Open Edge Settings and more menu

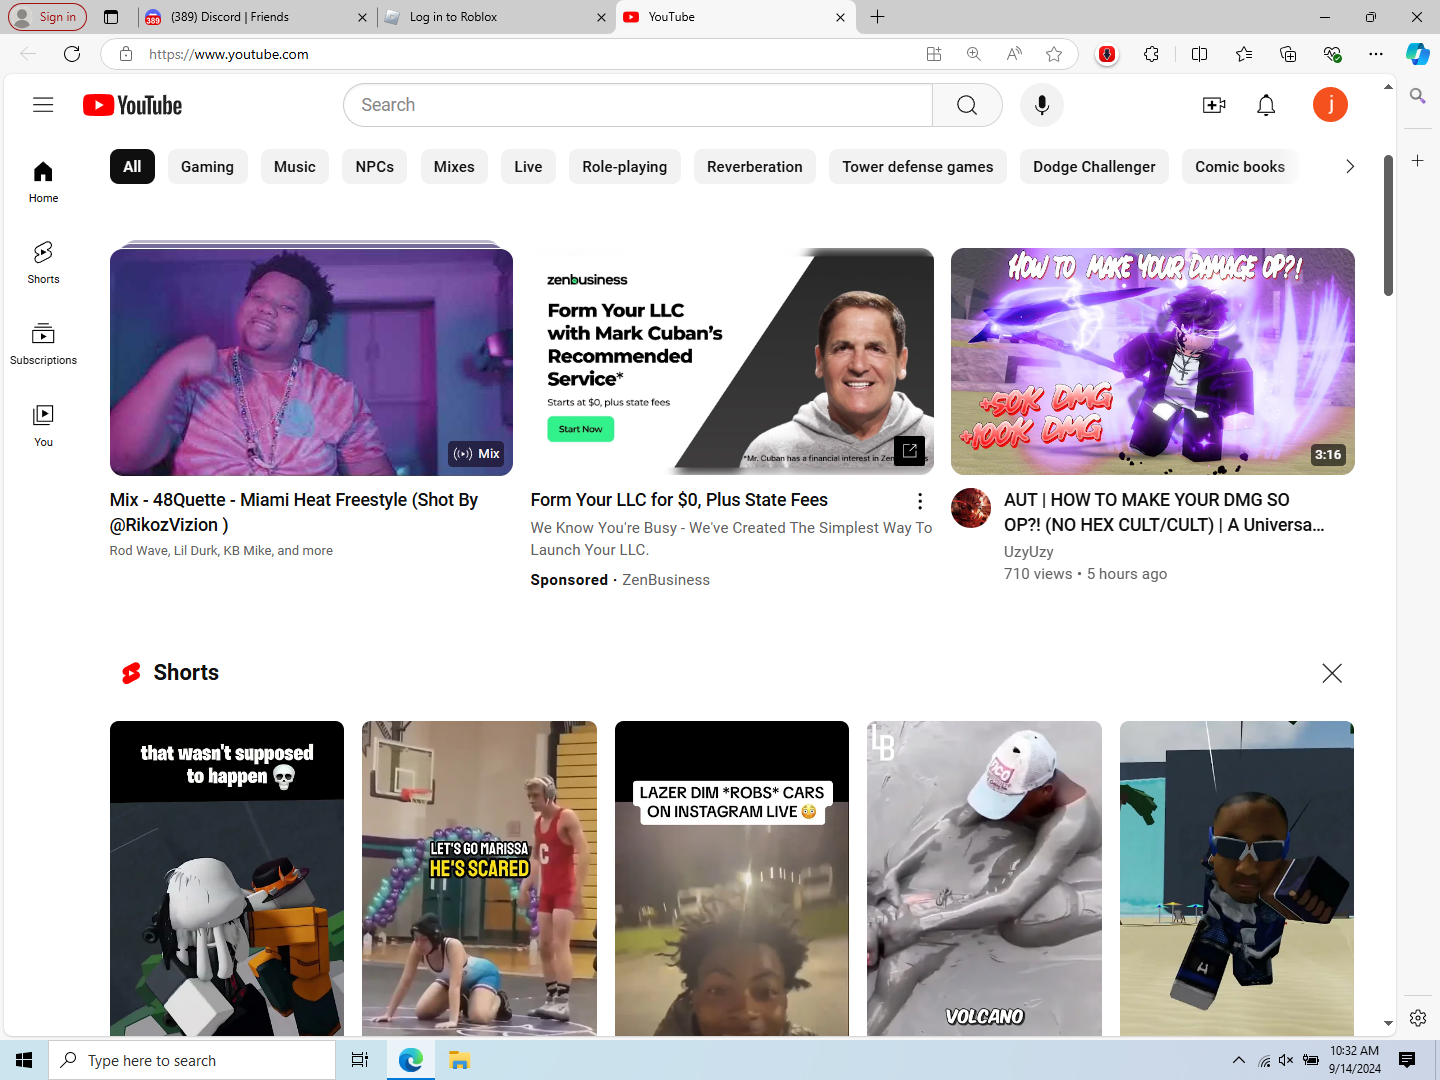coord(1376,54)
